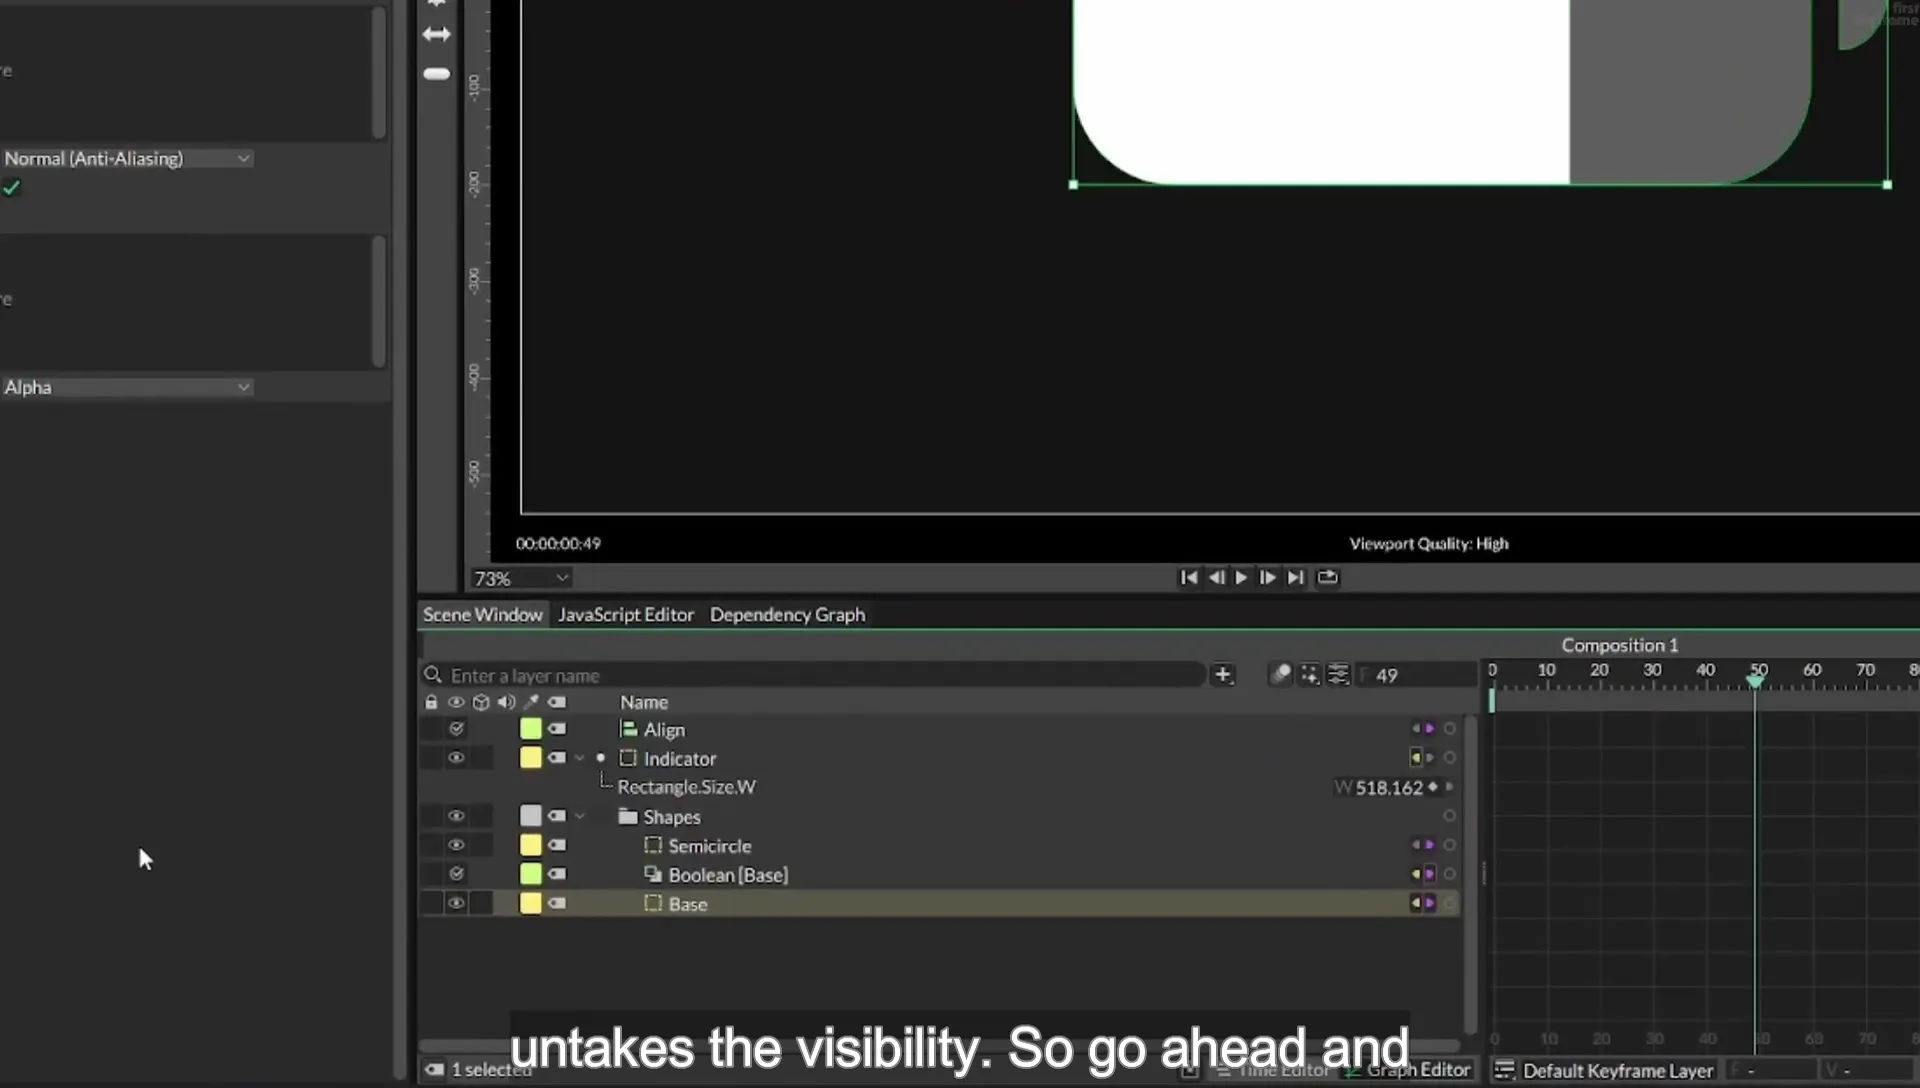Open the Normal (Anti-Aliasing) dropdown
Screen dimensions: 1920x1088
pyautogui.click(x=126, y=159)
